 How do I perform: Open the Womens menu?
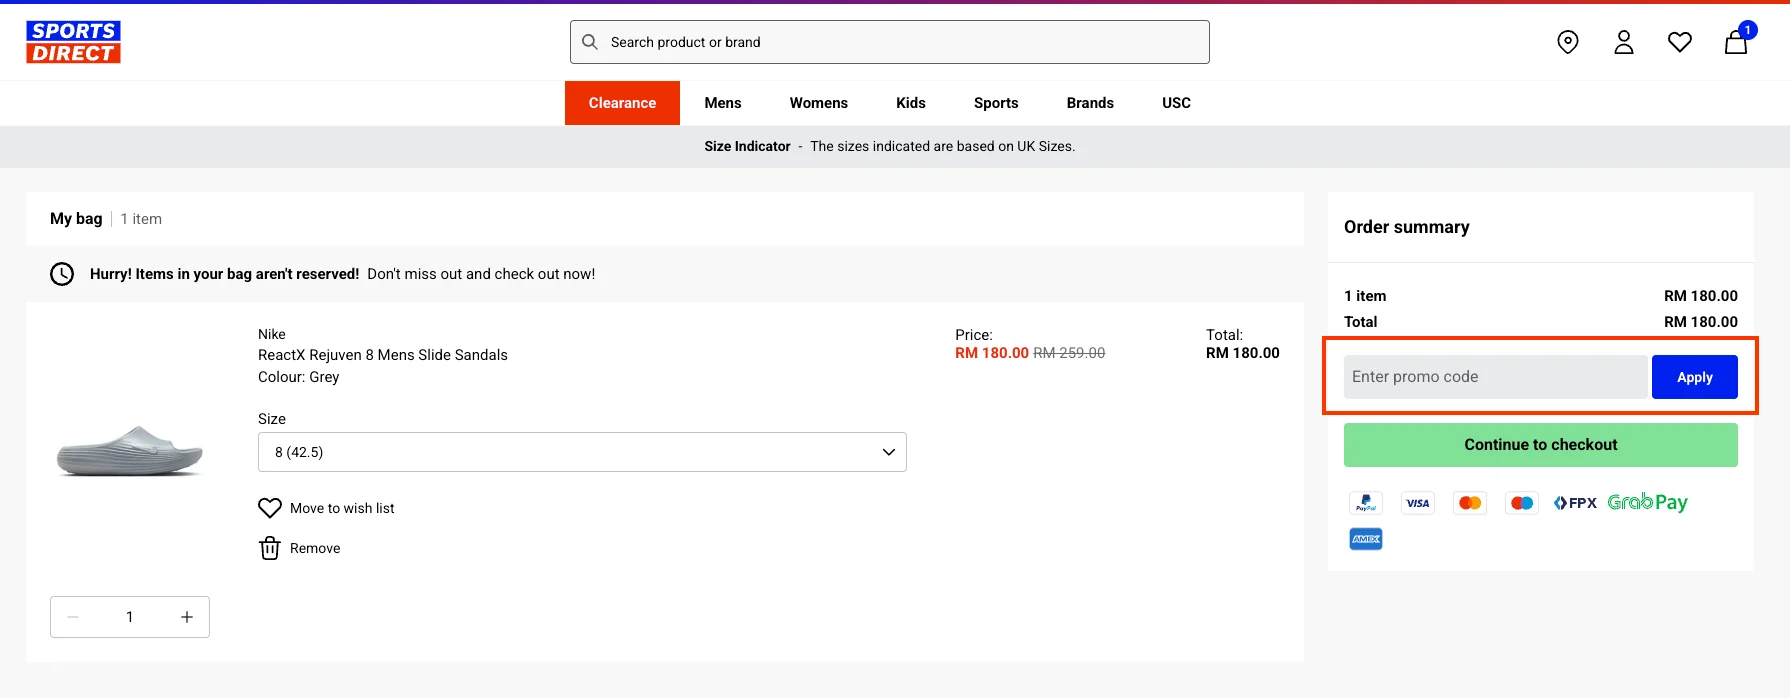[x=819, y=103]
